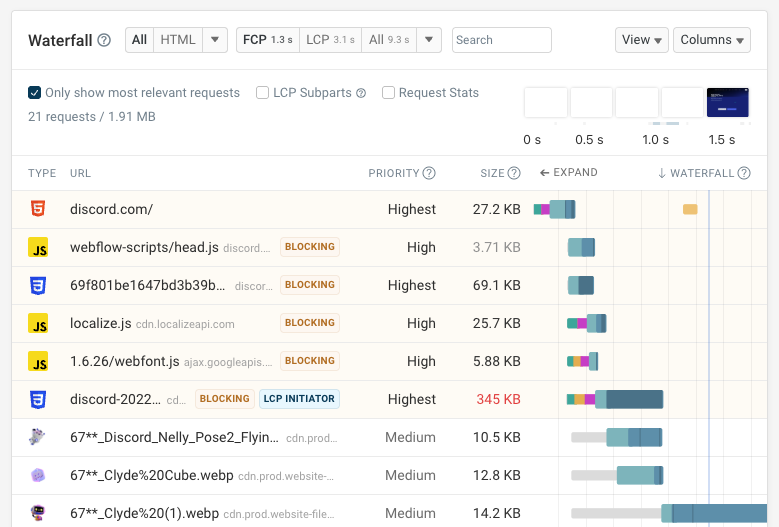Viewport: 779px width, 527px height.
Task: Open the localize.js request row
Action: [x=100, y=323]
